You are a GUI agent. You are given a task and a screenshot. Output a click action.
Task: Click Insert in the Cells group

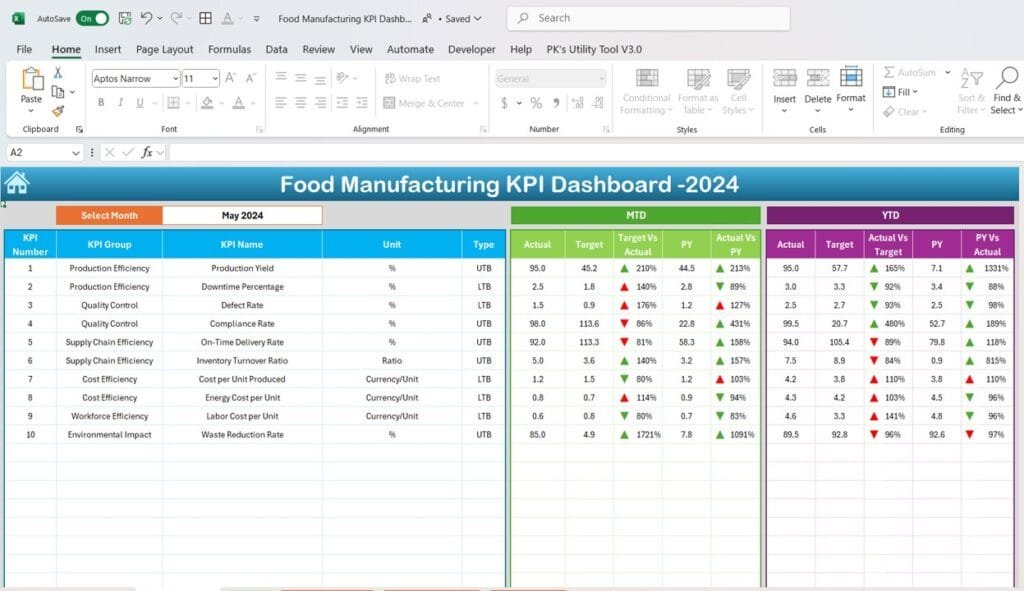(x=785, y=88)
